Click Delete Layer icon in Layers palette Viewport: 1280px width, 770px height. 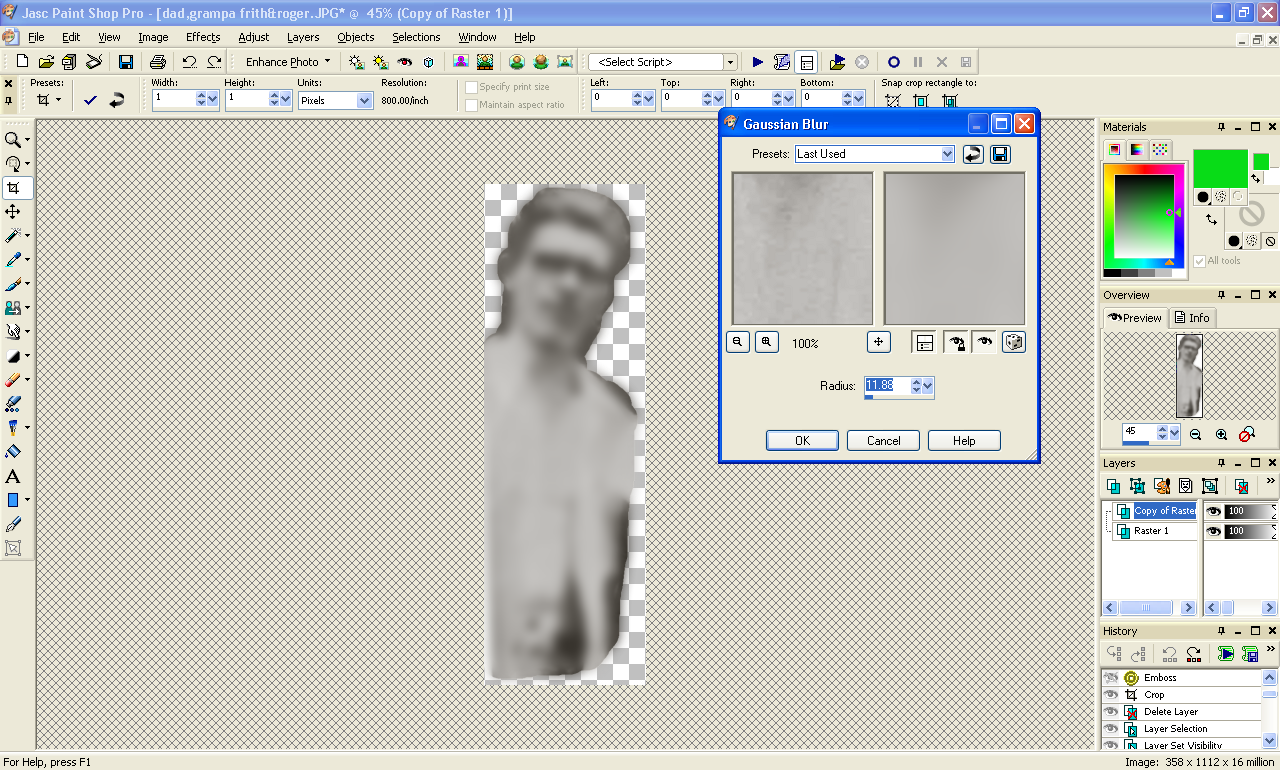(1241, 486)
